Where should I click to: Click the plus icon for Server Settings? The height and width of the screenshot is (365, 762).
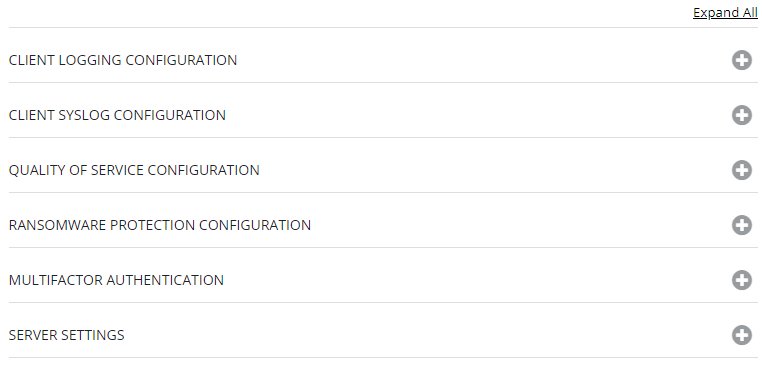[x=742, y=335]
